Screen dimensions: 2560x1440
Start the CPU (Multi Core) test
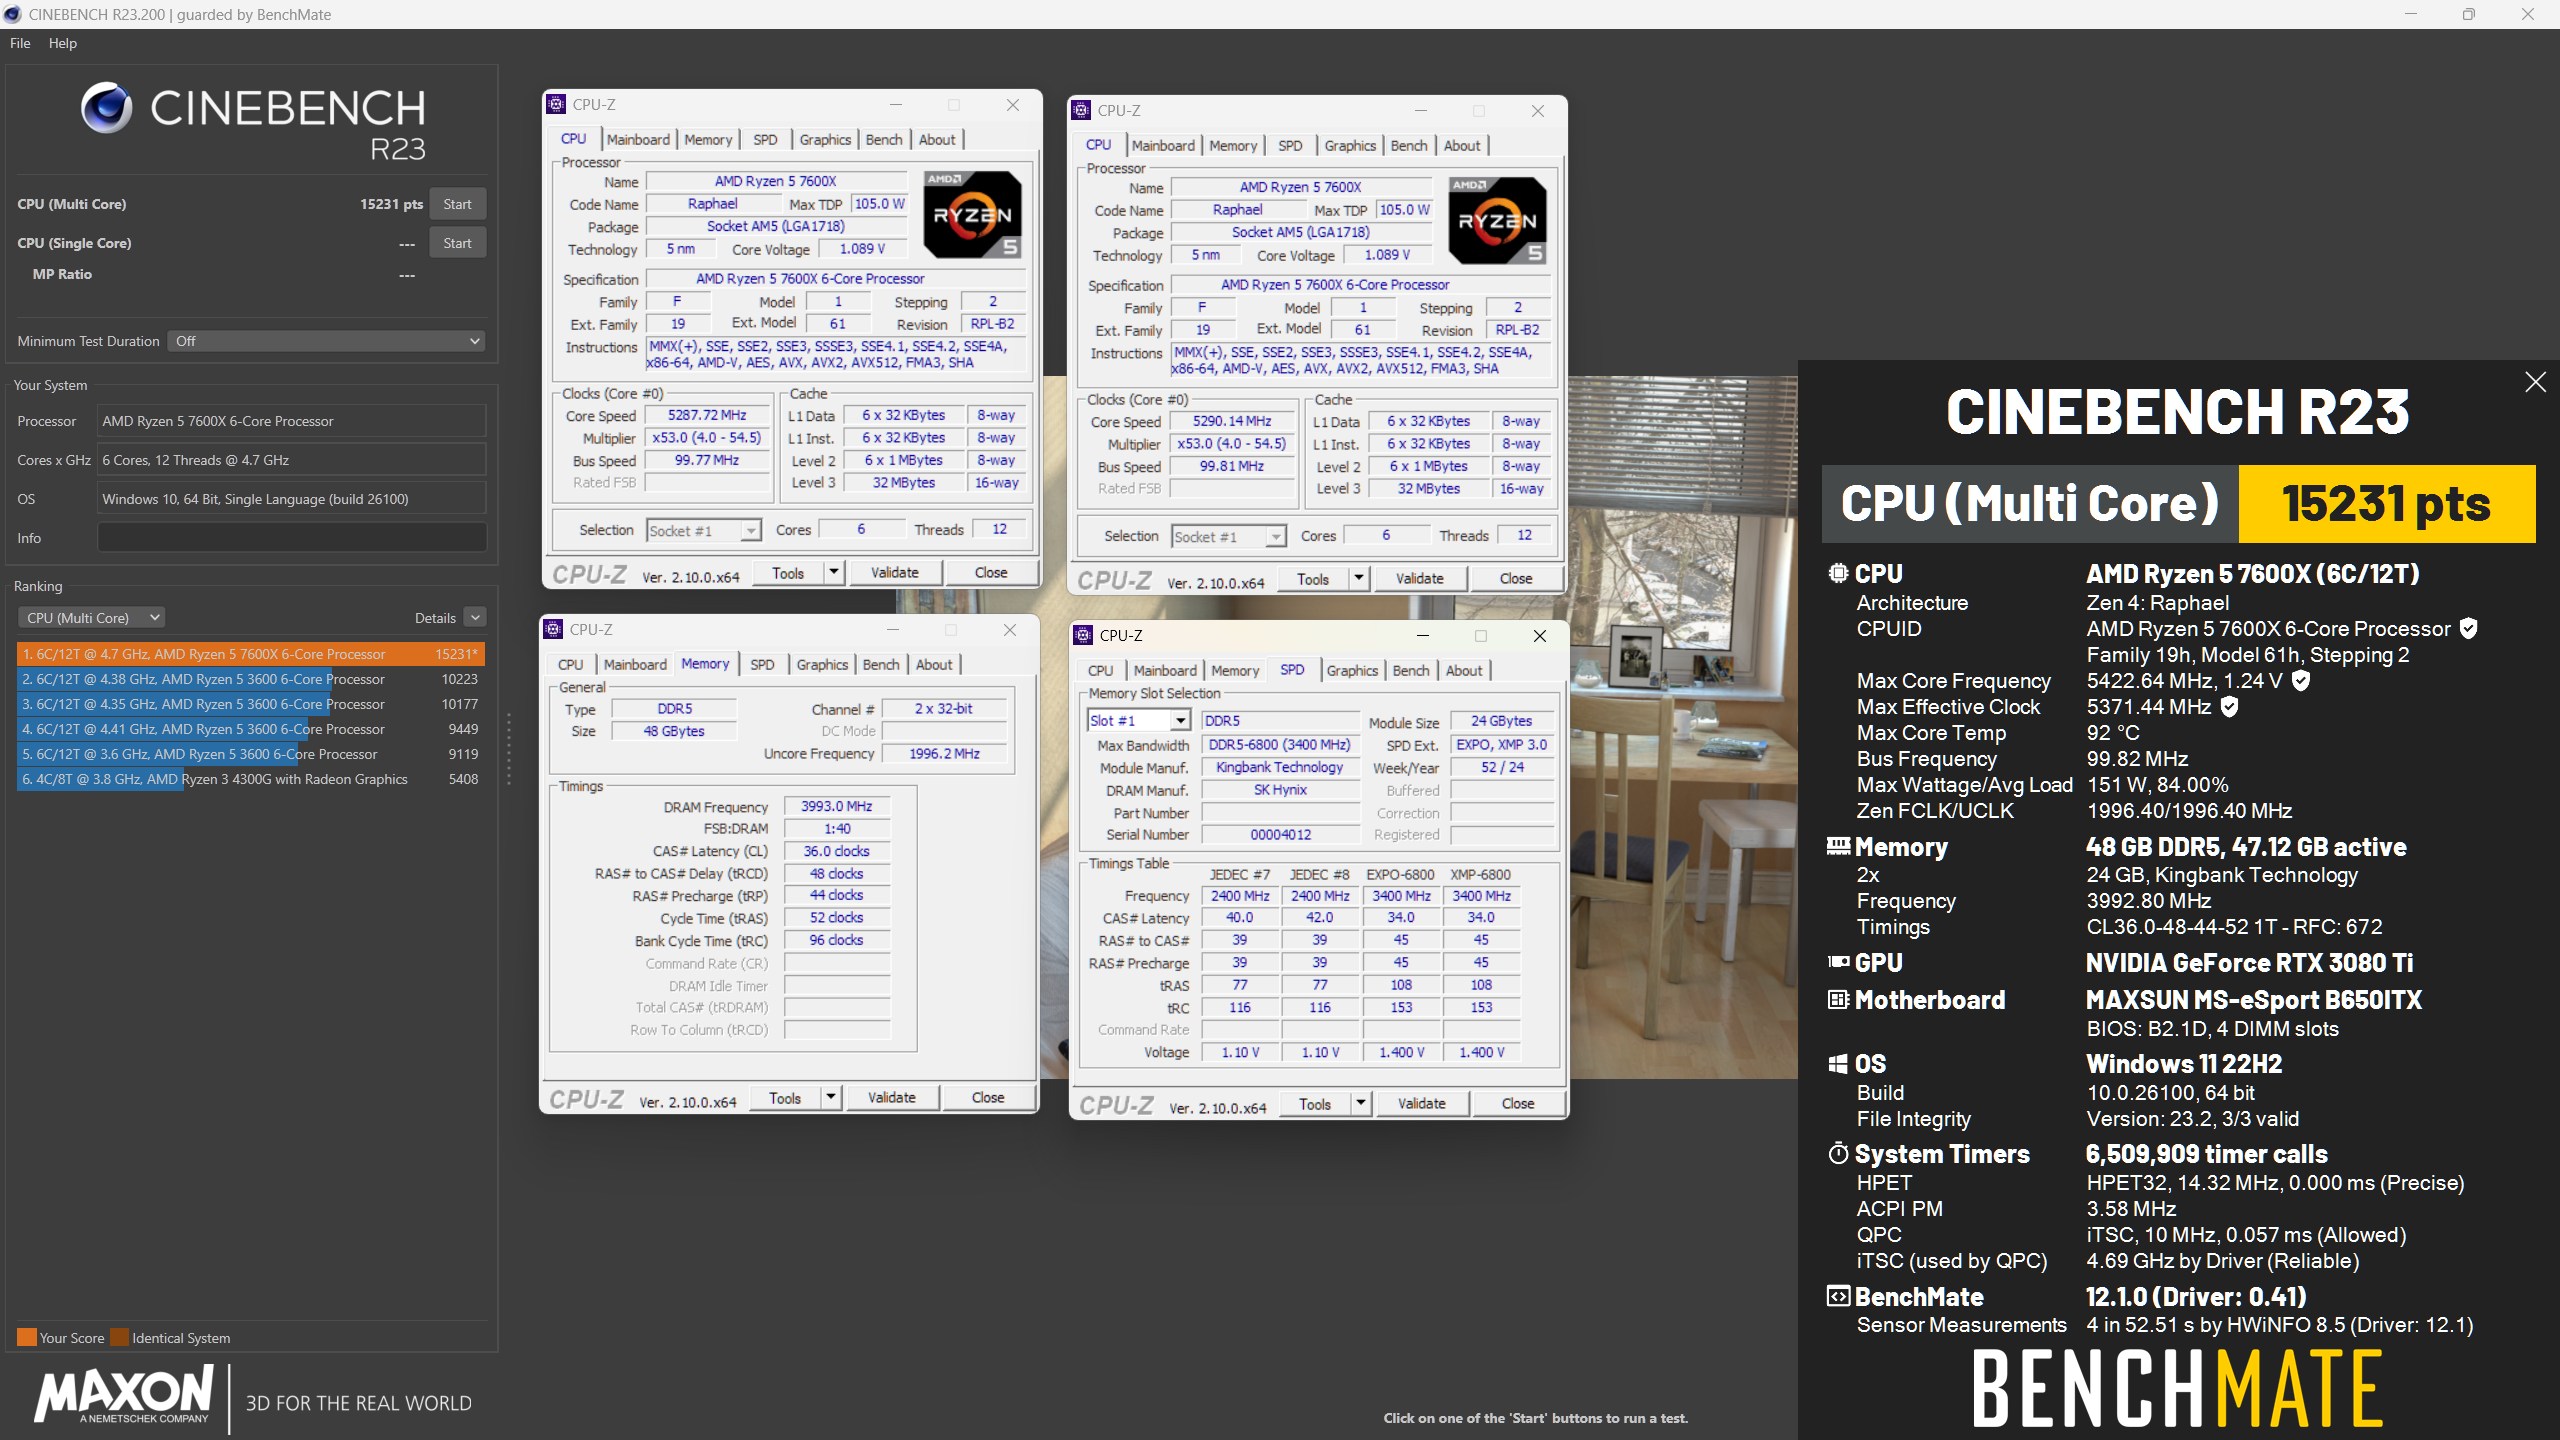tap(457, 204)
